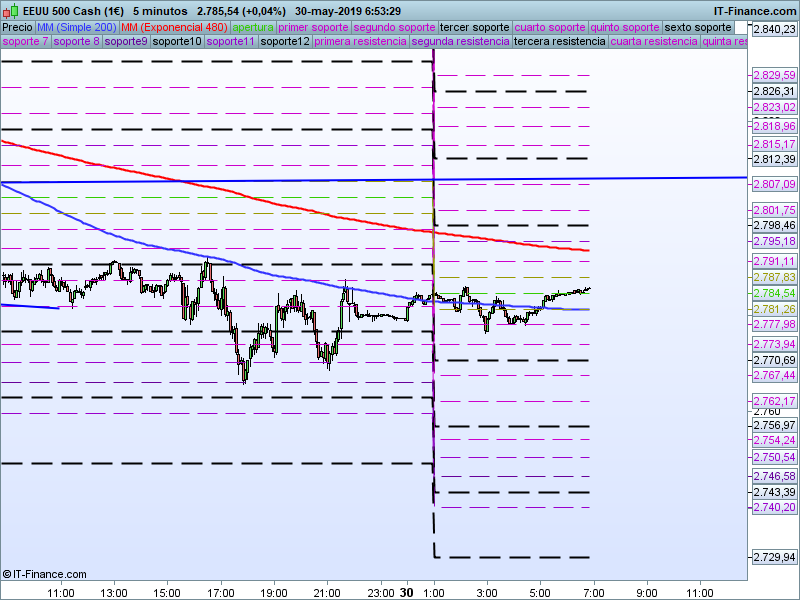The width and height of the screenshot is (800, 600).
Task: Click the 2.781,26 price axis label
Action: (774, 309)
